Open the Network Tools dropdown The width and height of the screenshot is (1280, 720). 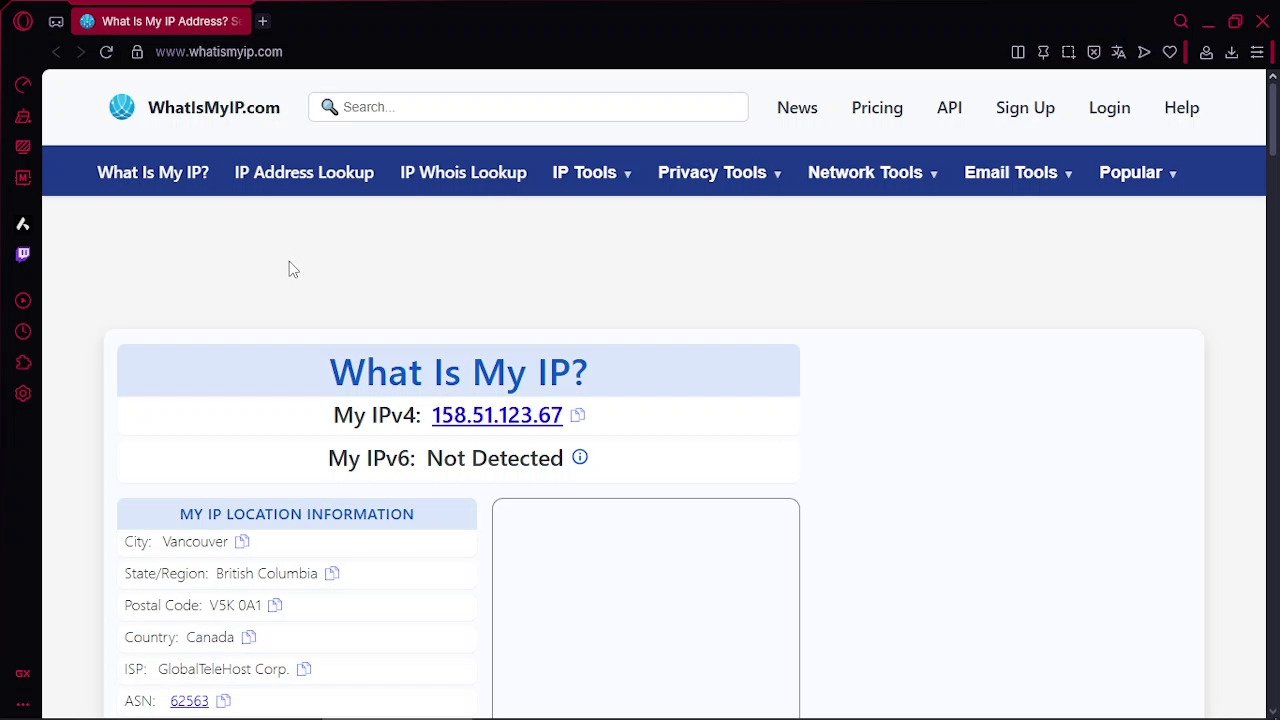[872, 172]
